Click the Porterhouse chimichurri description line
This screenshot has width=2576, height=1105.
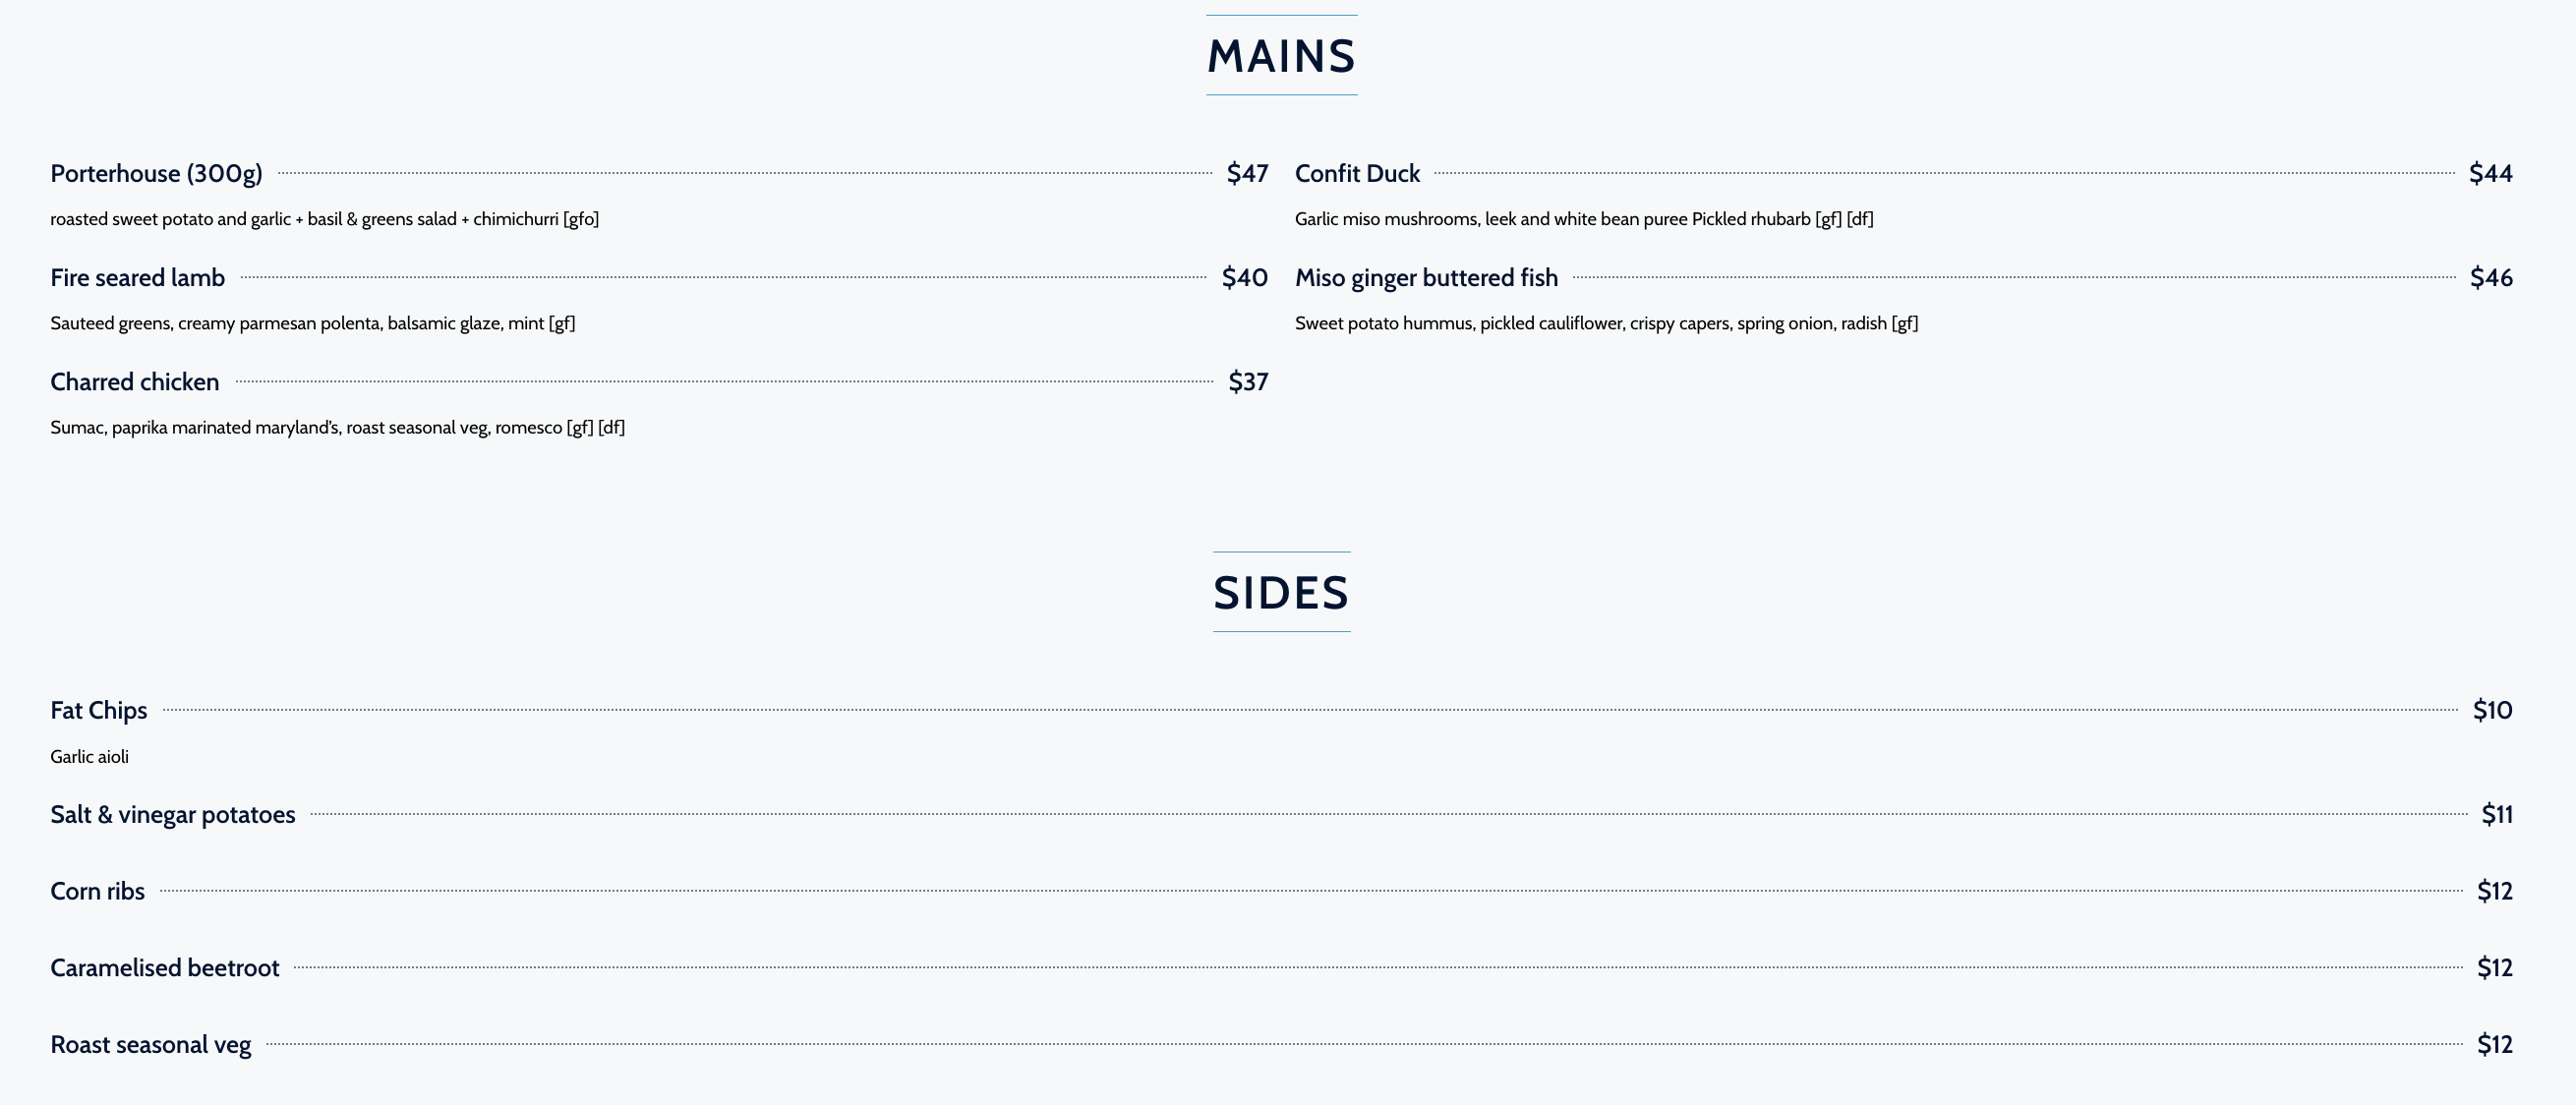[324, 219]
